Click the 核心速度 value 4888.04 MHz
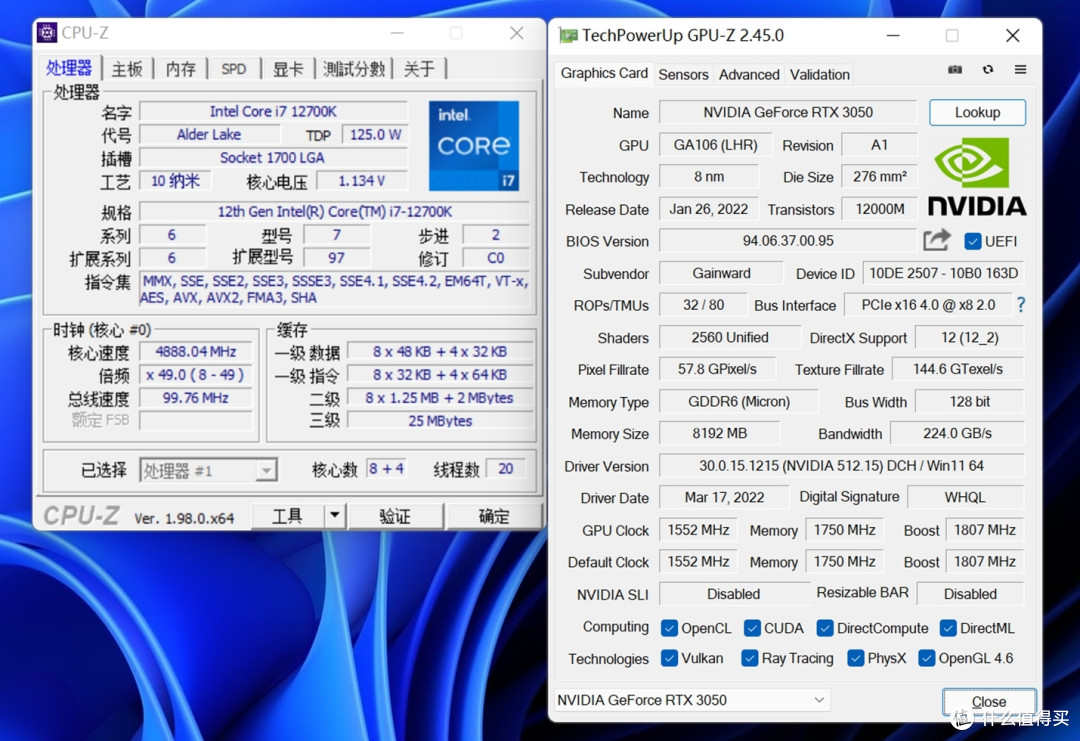The image size is (1080, 741). [x=196, y=352]
